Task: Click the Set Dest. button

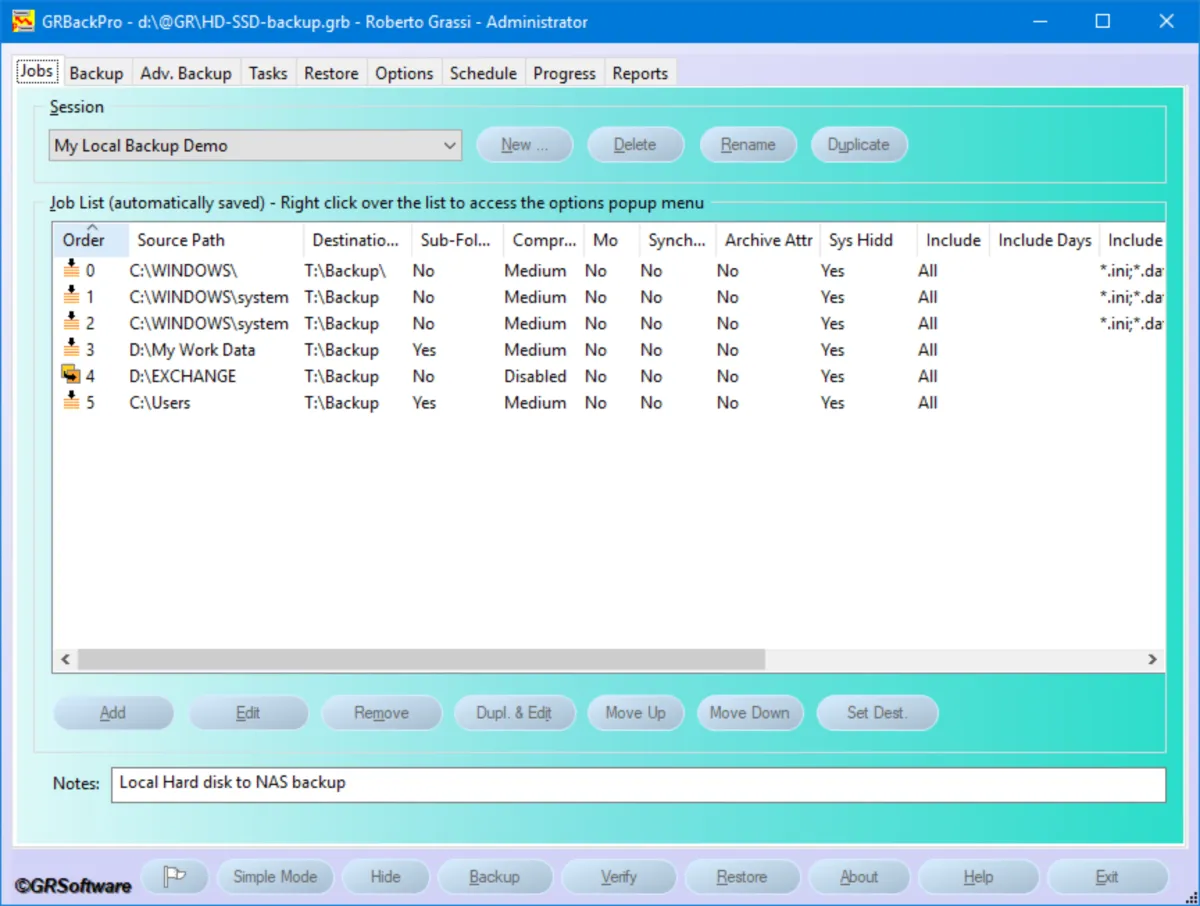Action: 877,713
